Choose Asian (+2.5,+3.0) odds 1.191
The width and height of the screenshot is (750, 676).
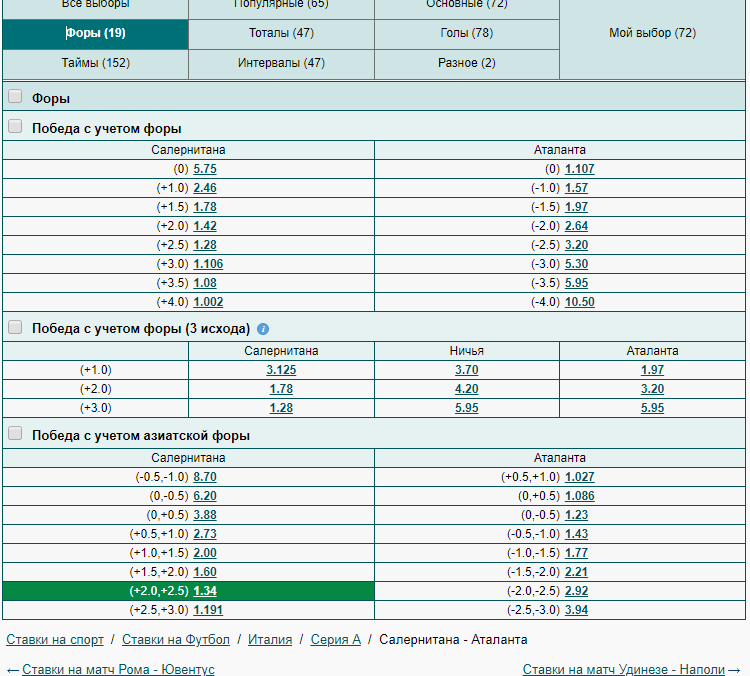tap(208, 610)
